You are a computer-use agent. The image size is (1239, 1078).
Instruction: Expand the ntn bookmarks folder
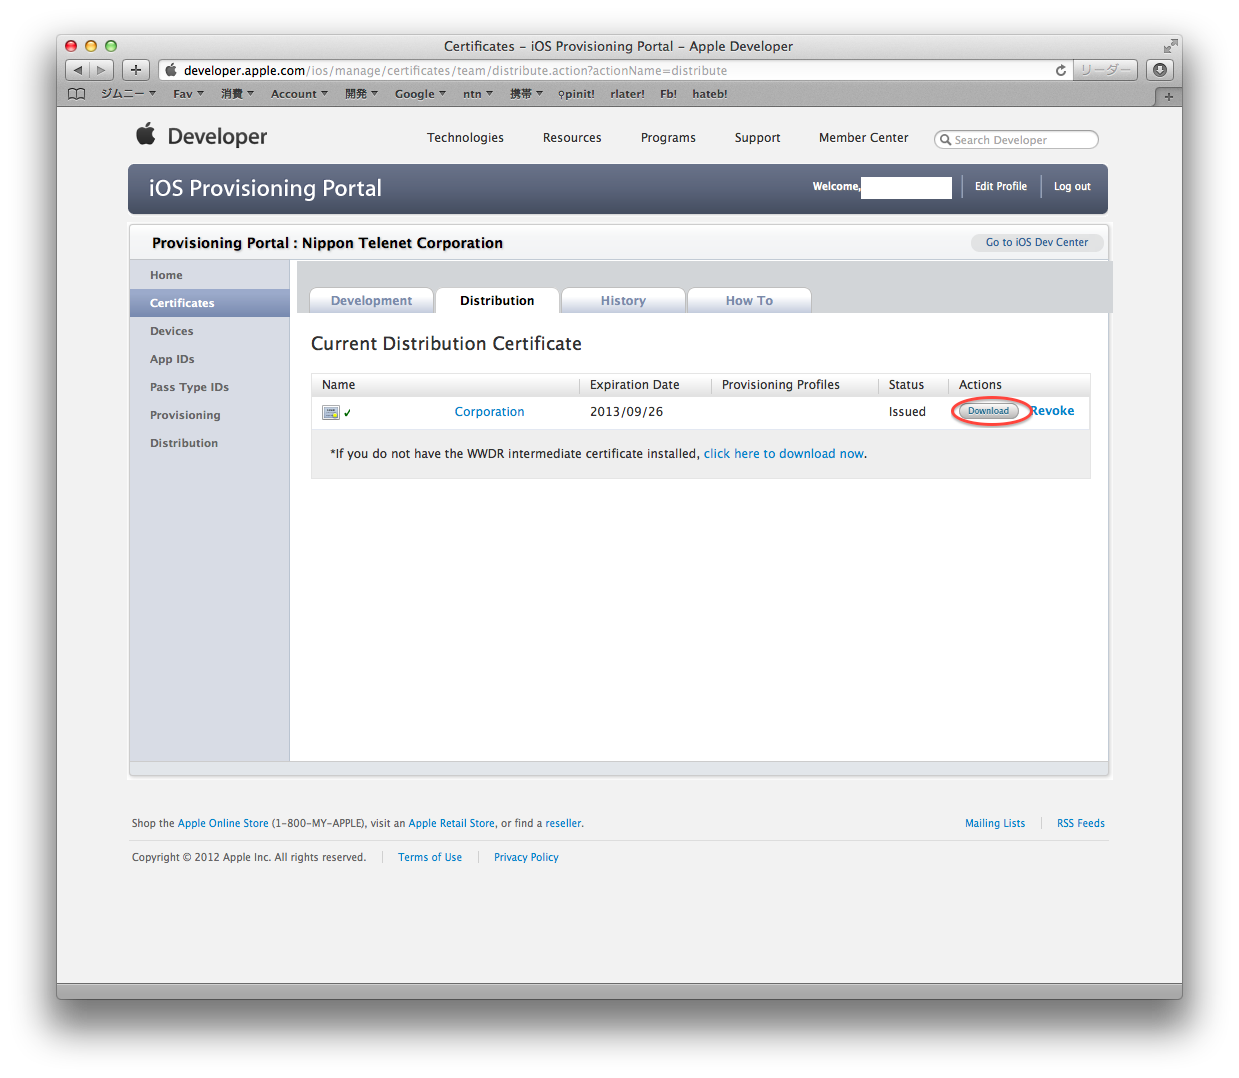[478, 94]
